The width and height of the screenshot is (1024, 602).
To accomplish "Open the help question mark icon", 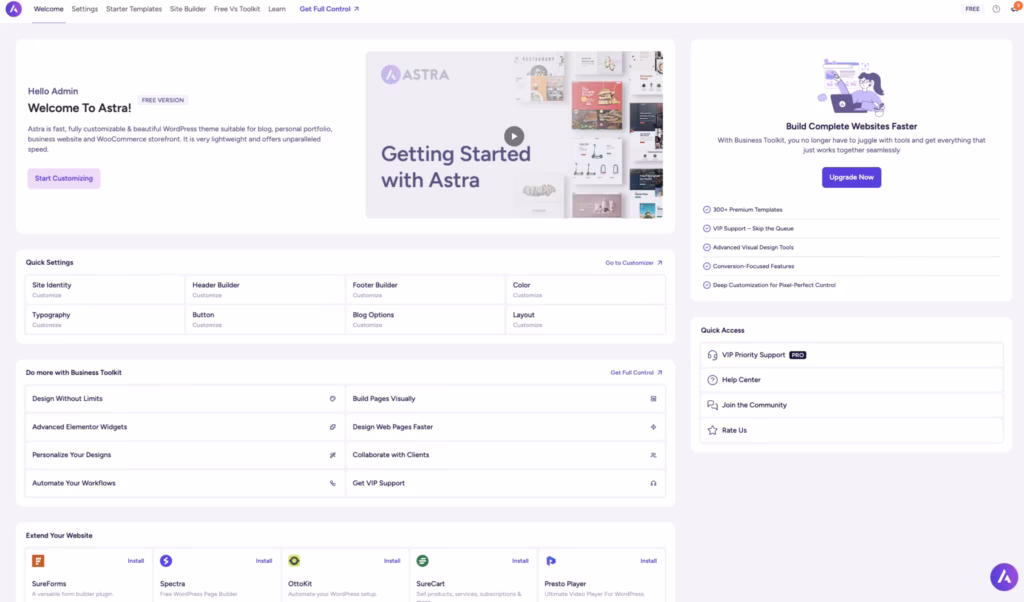I will point(996,9).
